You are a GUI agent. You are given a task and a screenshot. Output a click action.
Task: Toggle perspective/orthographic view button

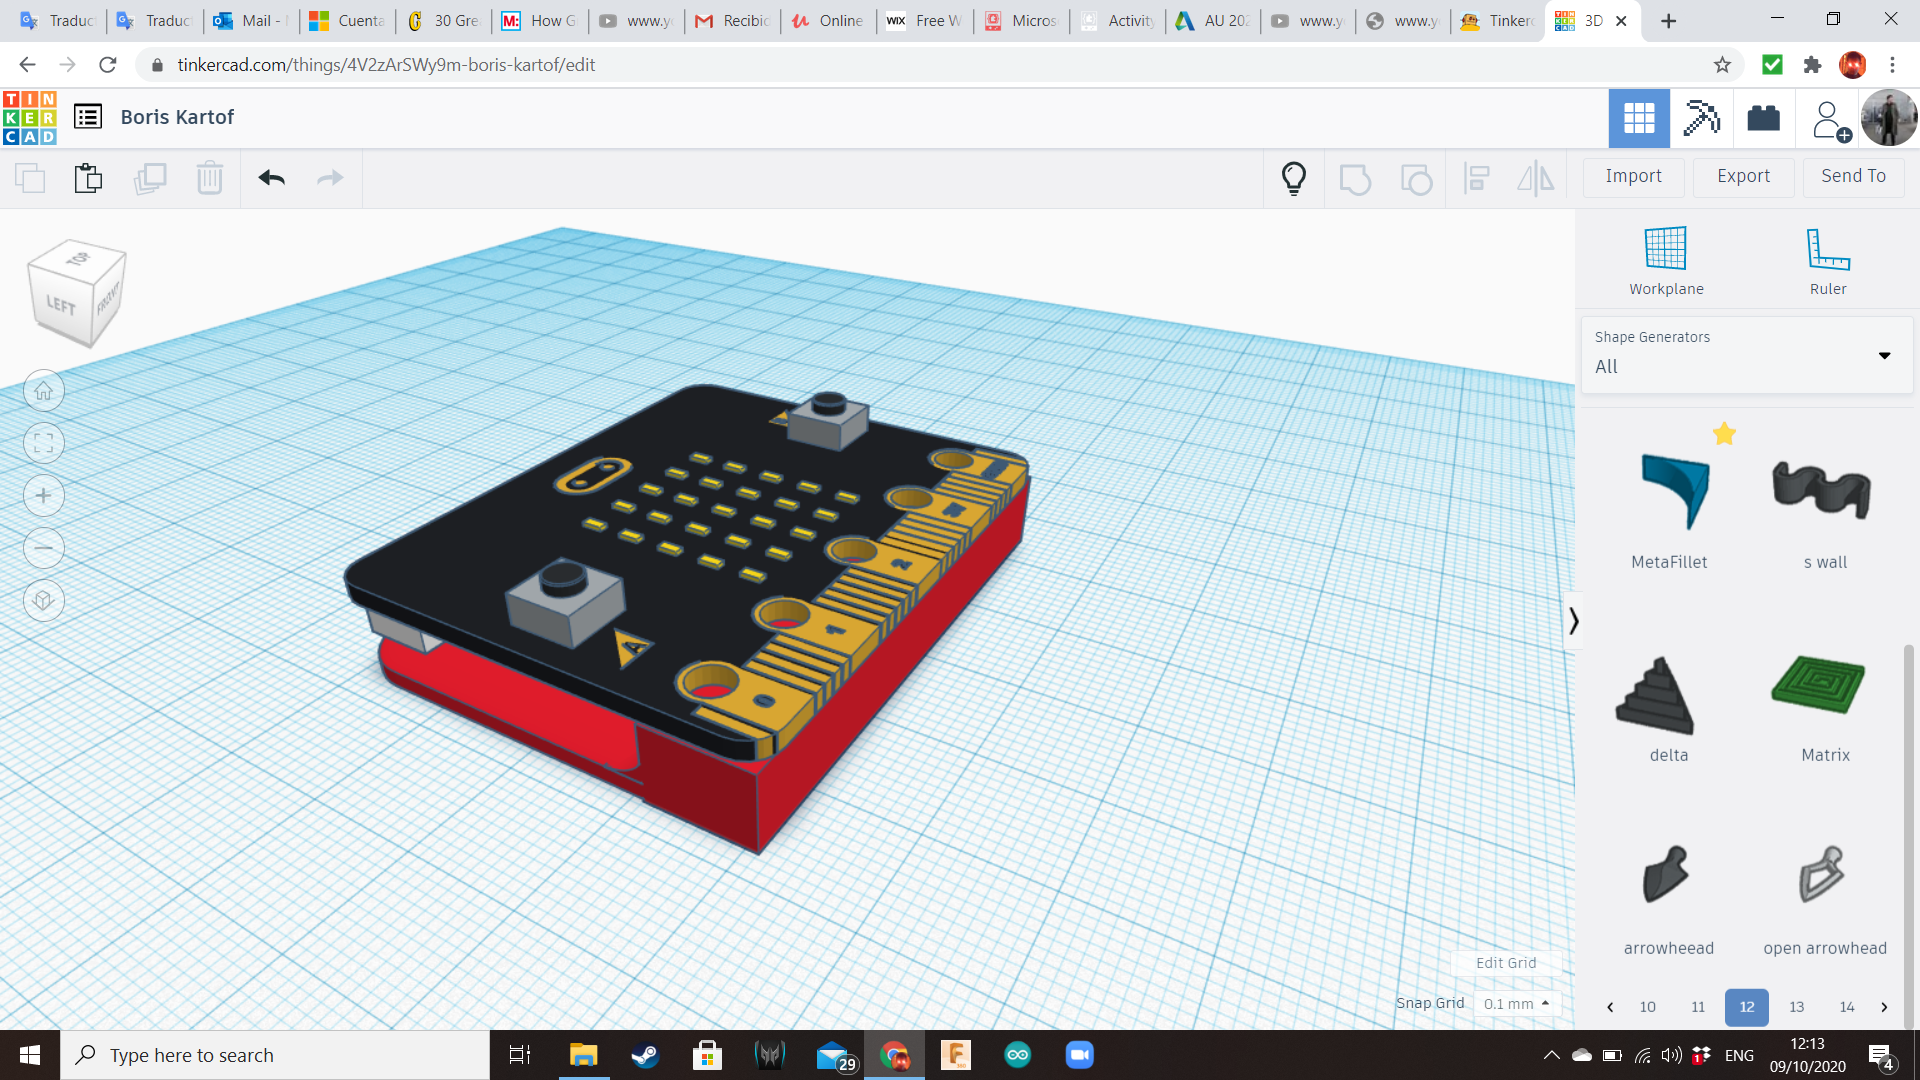43,601
